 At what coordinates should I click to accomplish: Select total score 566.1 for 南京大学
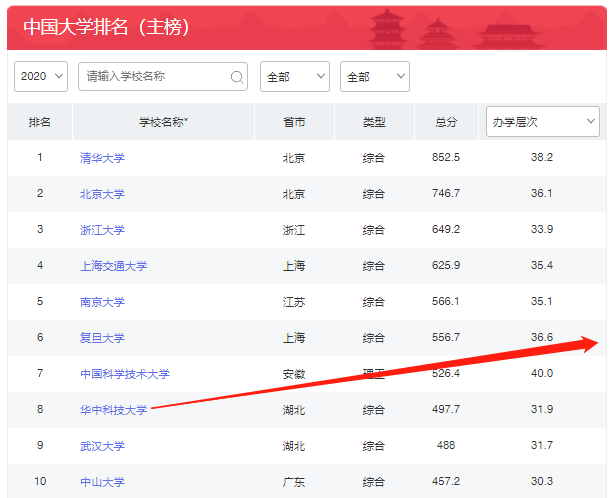point(446,301)
